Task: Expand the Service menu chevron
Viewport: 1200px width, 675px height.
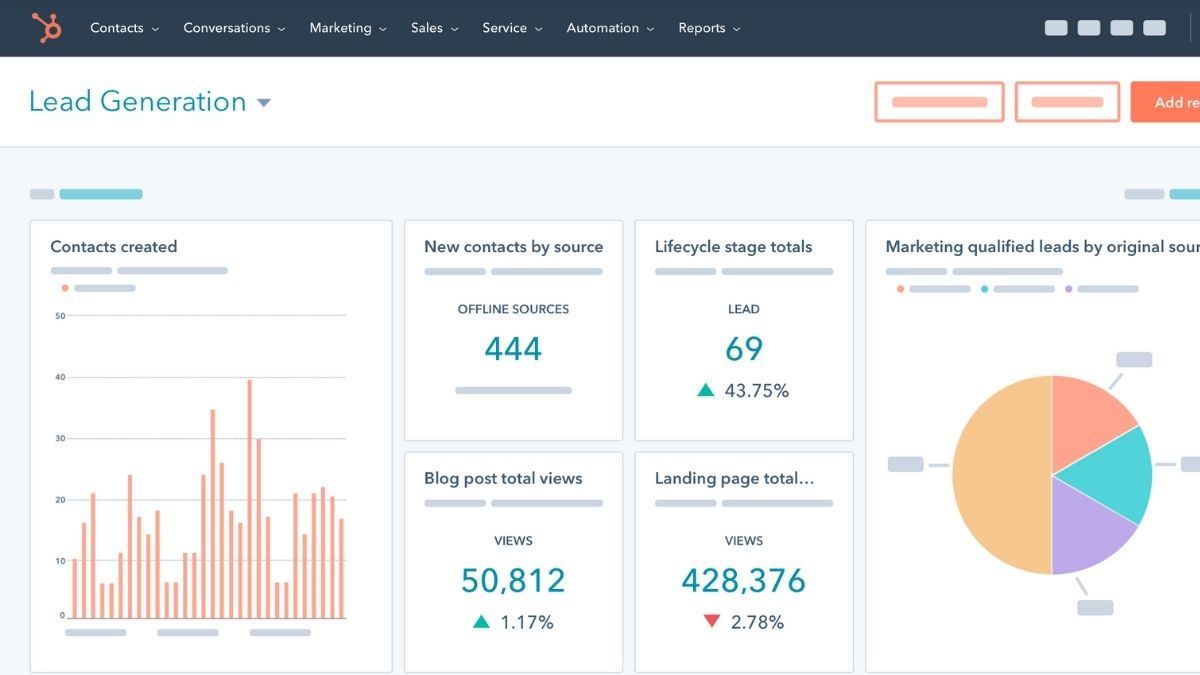Action: [539, 29]
